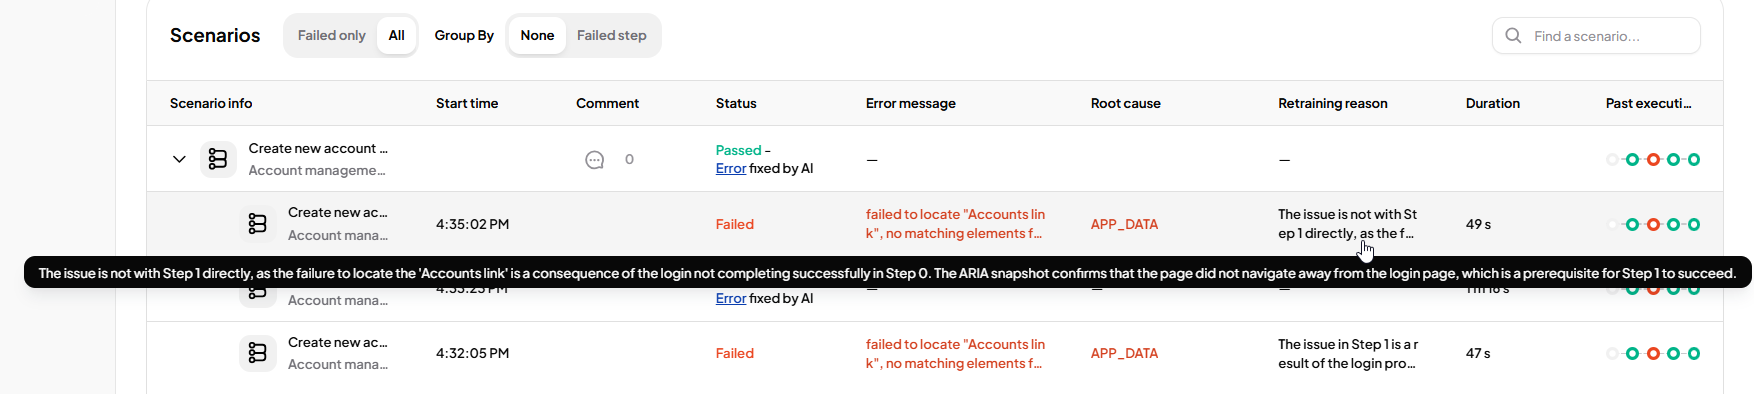Sort by the Start time column header
This screenshot has width=1754, height=394.
(467, 103)
